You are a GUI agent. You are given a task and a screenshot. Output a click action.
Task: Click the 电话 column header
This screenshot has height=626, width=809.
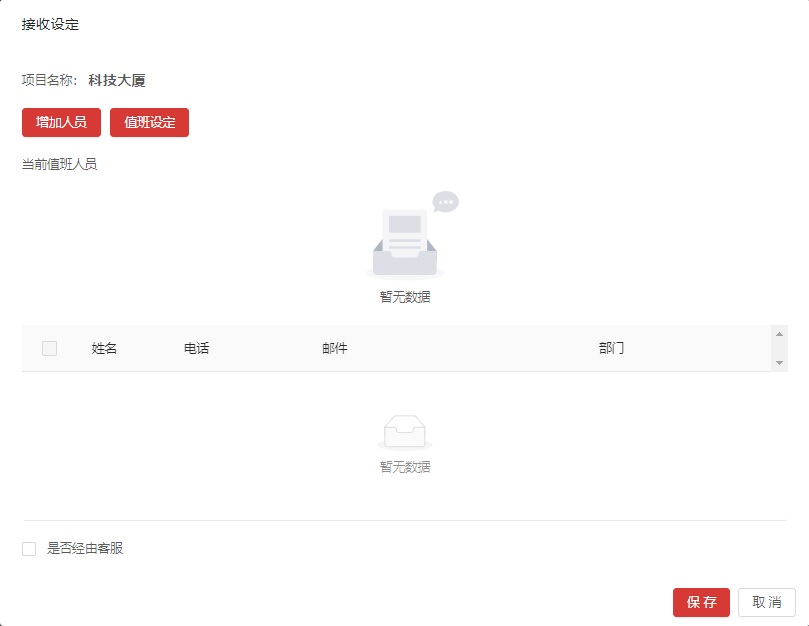[197, 349]
